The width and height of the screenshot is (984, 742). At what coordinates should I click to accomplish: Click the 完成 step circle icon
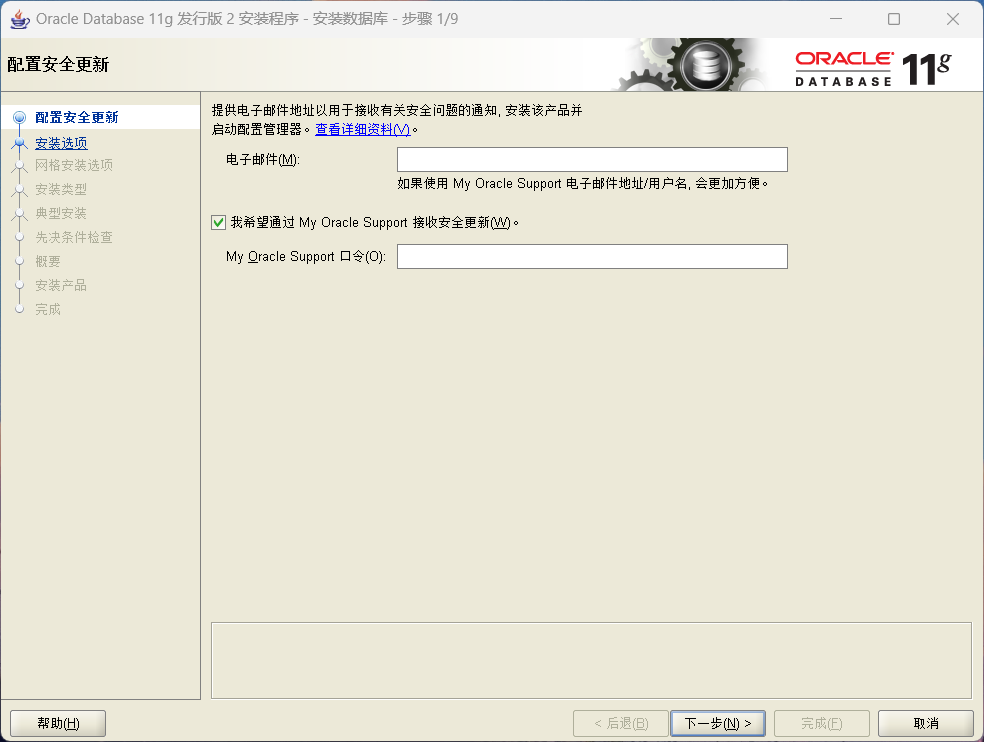tap(20, 309)
